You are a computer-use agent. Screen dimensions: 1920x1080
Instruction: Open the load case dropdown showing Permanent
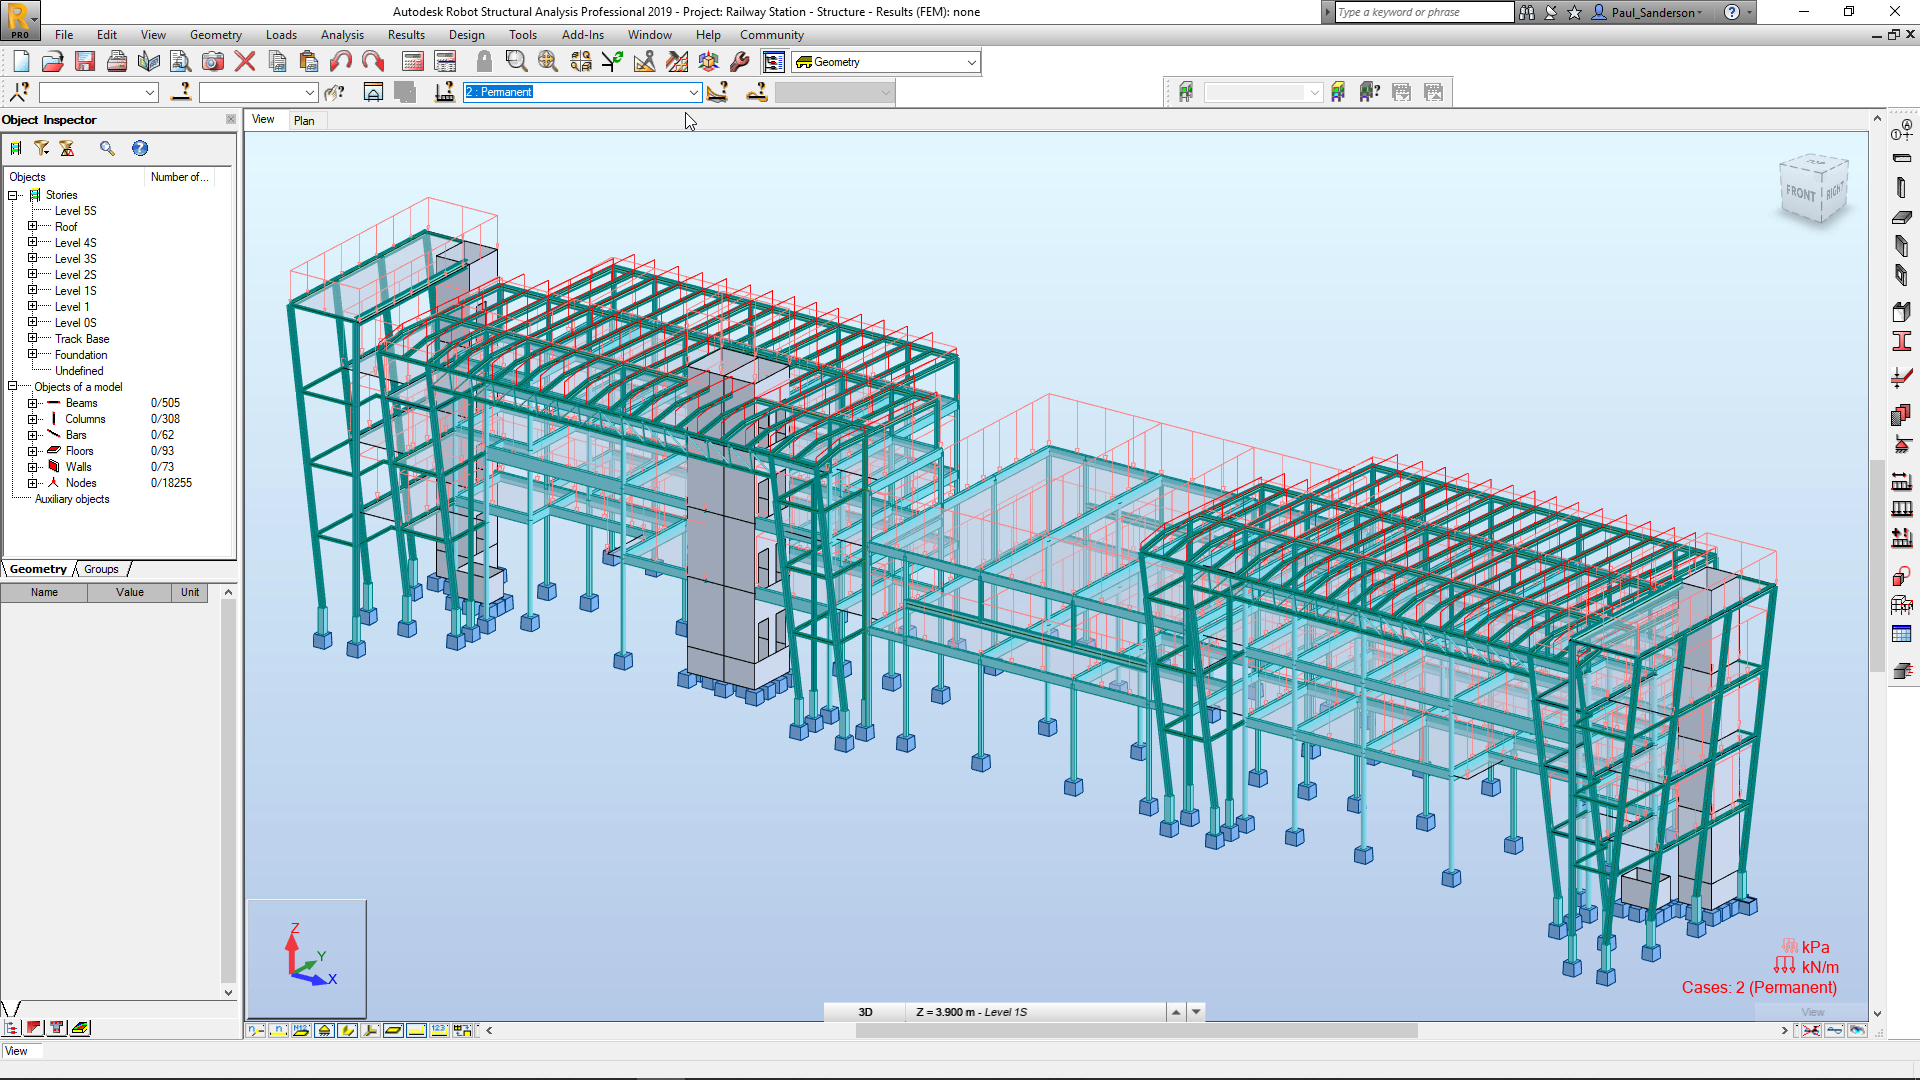click(693, 92)
